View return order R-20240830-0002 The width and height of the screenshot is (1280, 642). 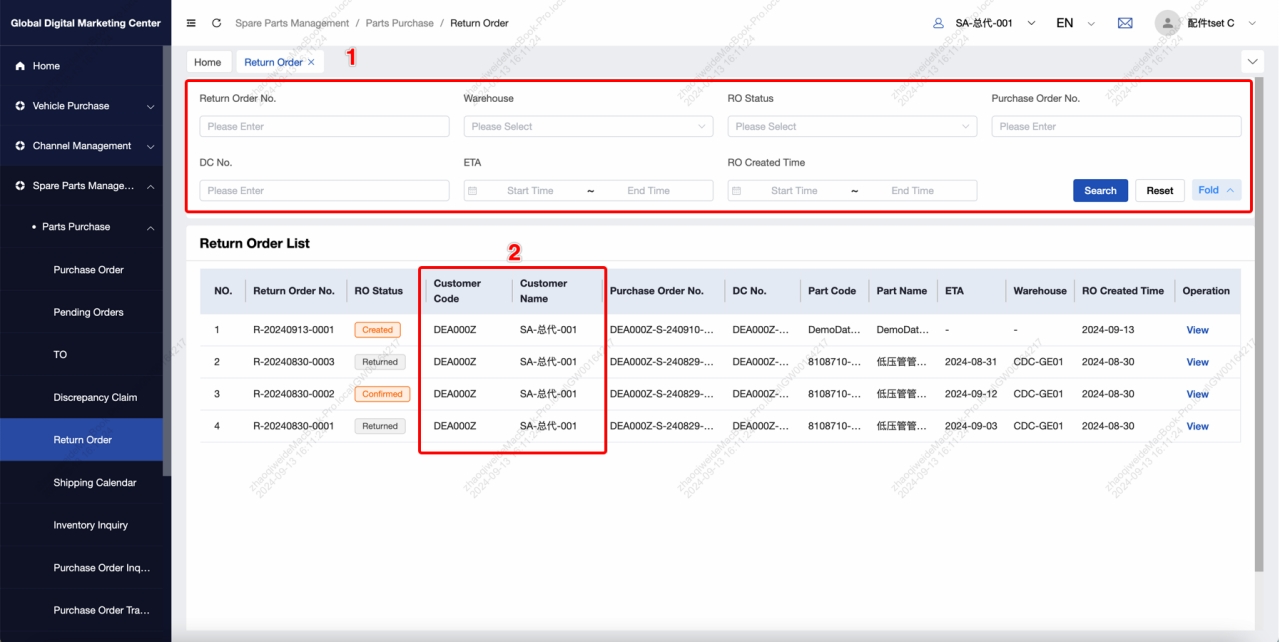coord(1197,394)
